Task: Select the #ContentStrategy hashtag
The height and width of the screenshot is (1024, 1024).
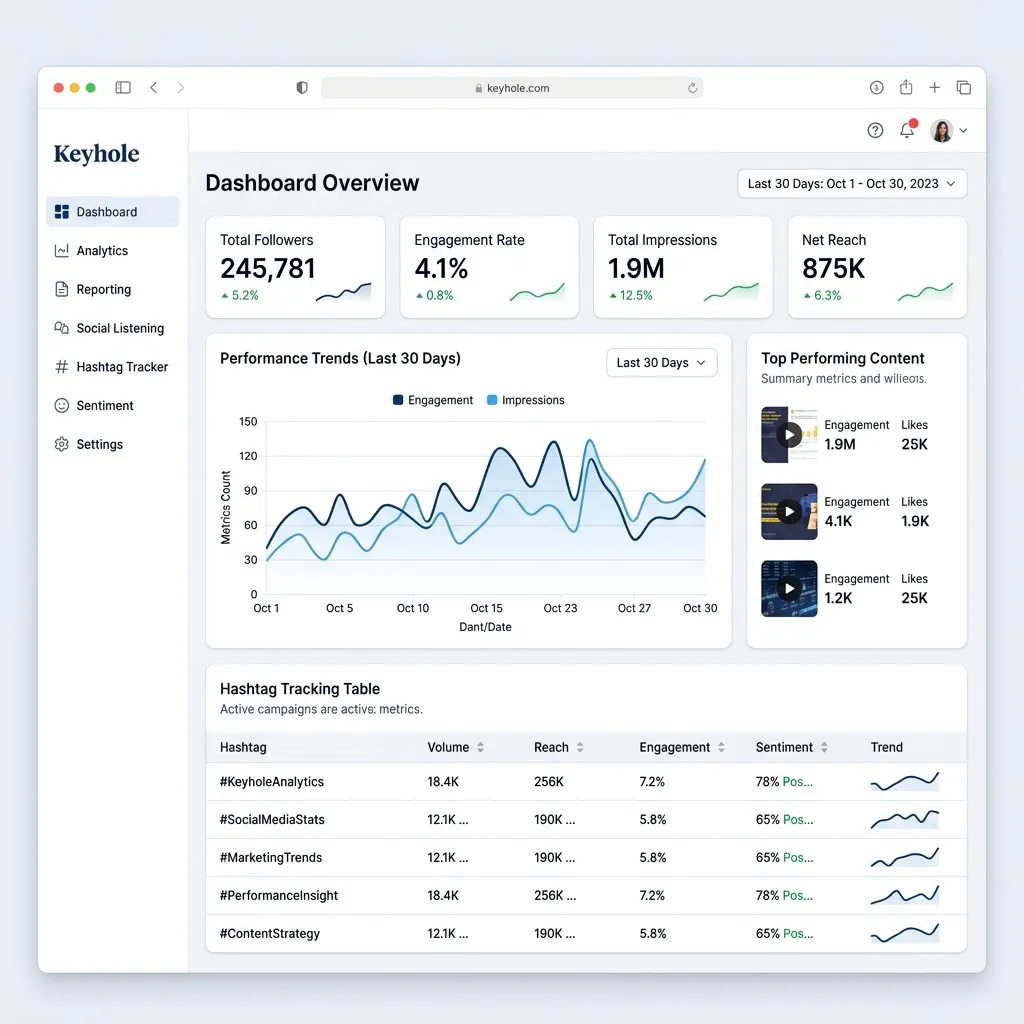Action: click(x=270, y=933)
